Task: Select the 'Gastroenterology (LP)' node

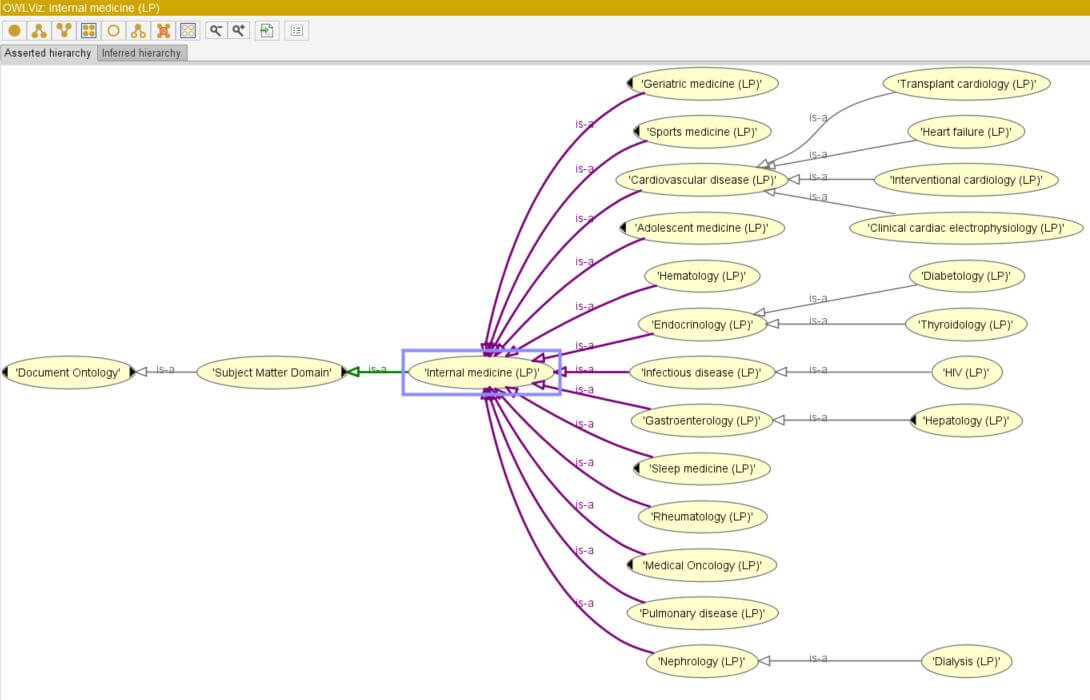Action: coord(701,420)
